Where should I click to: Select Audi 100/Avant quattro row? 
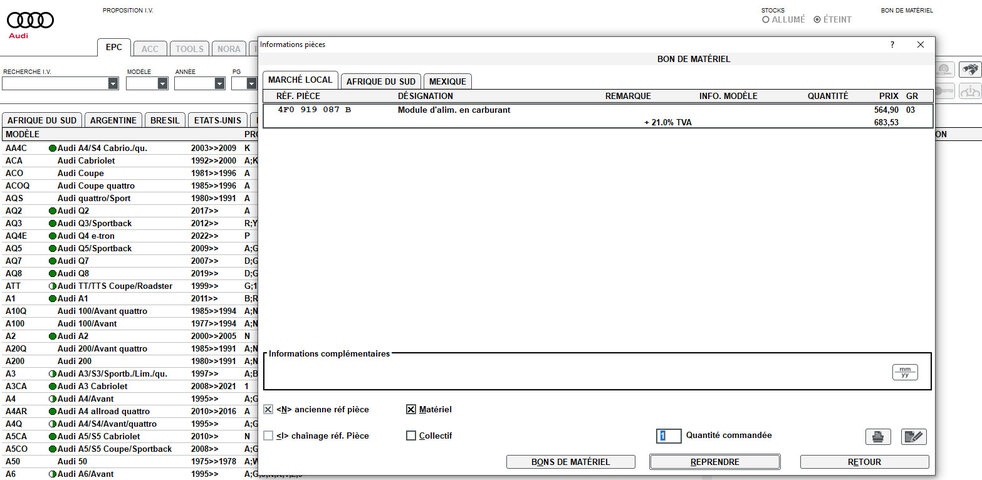tap(128, 311)
